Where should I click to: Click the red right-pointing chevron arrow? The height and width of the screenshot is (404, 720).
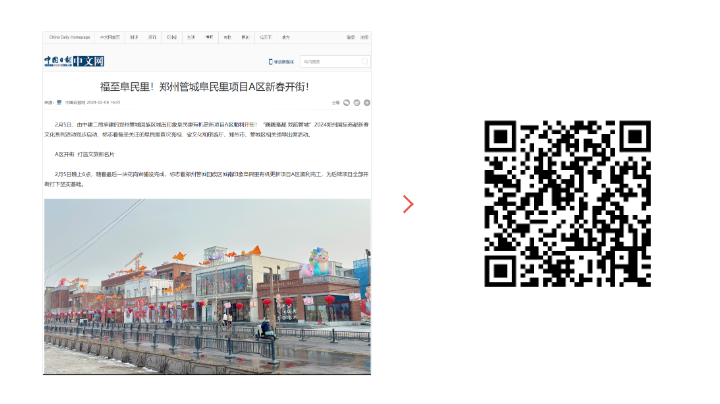pyautogui.click(x=408, y=204)
